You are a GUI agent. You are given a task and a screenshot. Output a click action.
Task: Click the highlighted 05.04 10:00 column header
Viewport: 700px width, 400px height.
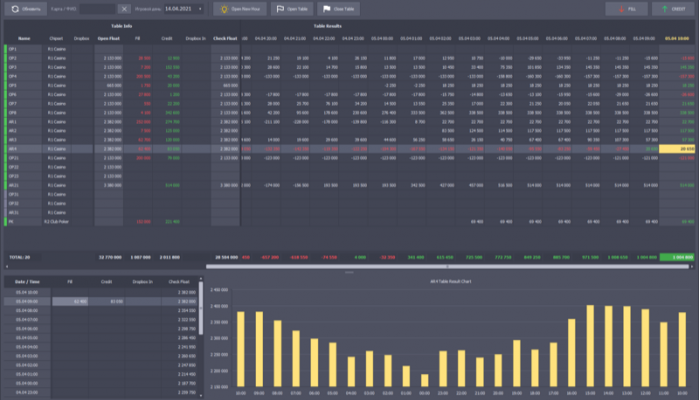coord(676,37)
